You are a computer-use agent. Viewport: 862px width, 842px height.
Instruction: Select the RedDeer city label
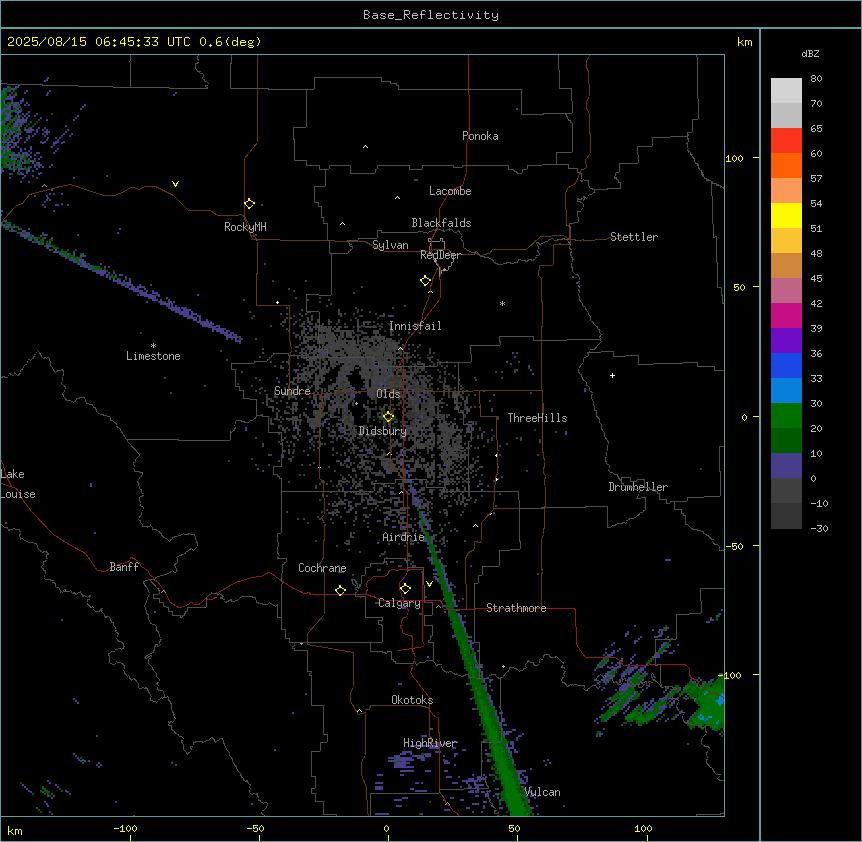coord(440,255)
